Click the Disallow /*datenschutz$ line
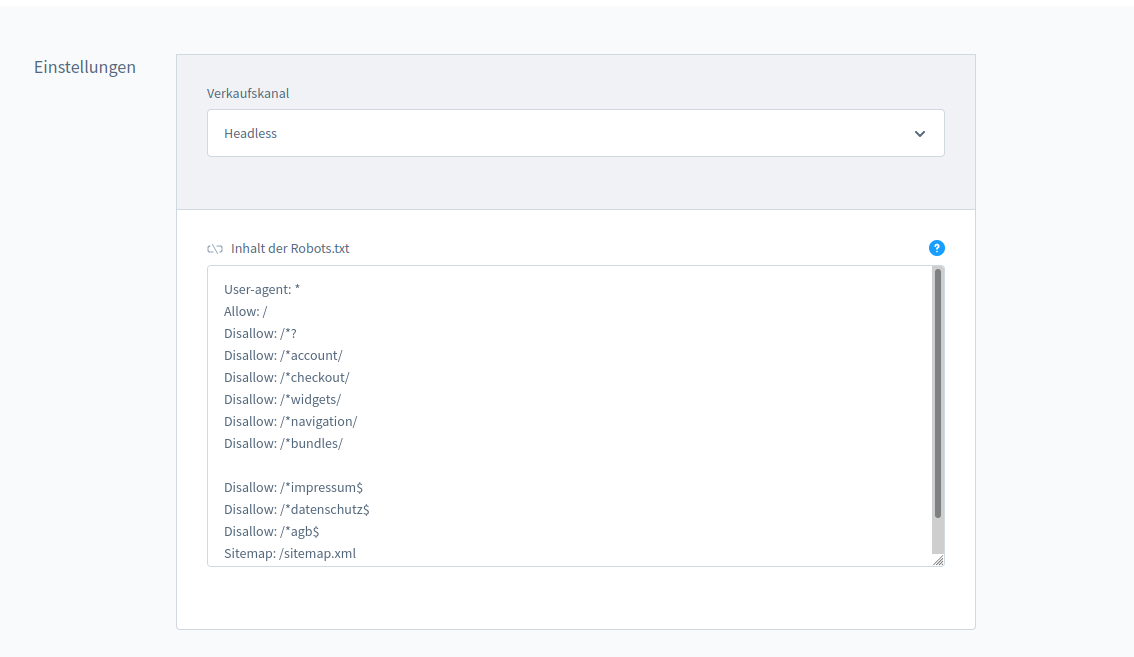The width and height of the screenshot is (1134, 657). (296, 510)
